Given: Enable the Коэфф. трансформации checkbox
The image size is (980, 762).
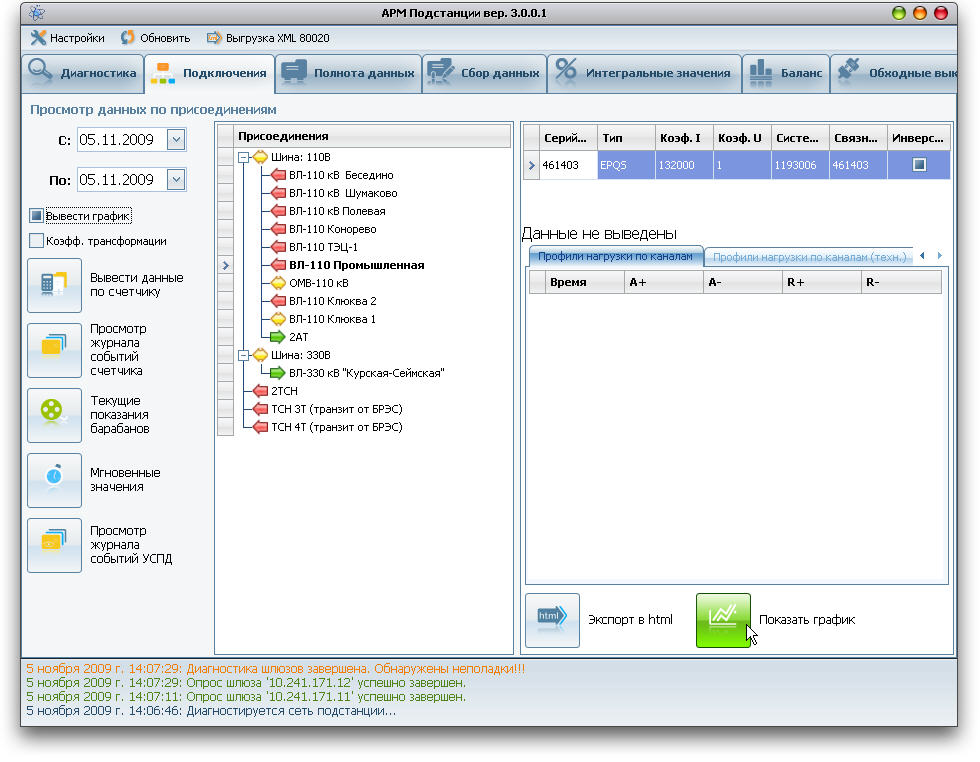Looking at the screenshot, I should (36, 241).
